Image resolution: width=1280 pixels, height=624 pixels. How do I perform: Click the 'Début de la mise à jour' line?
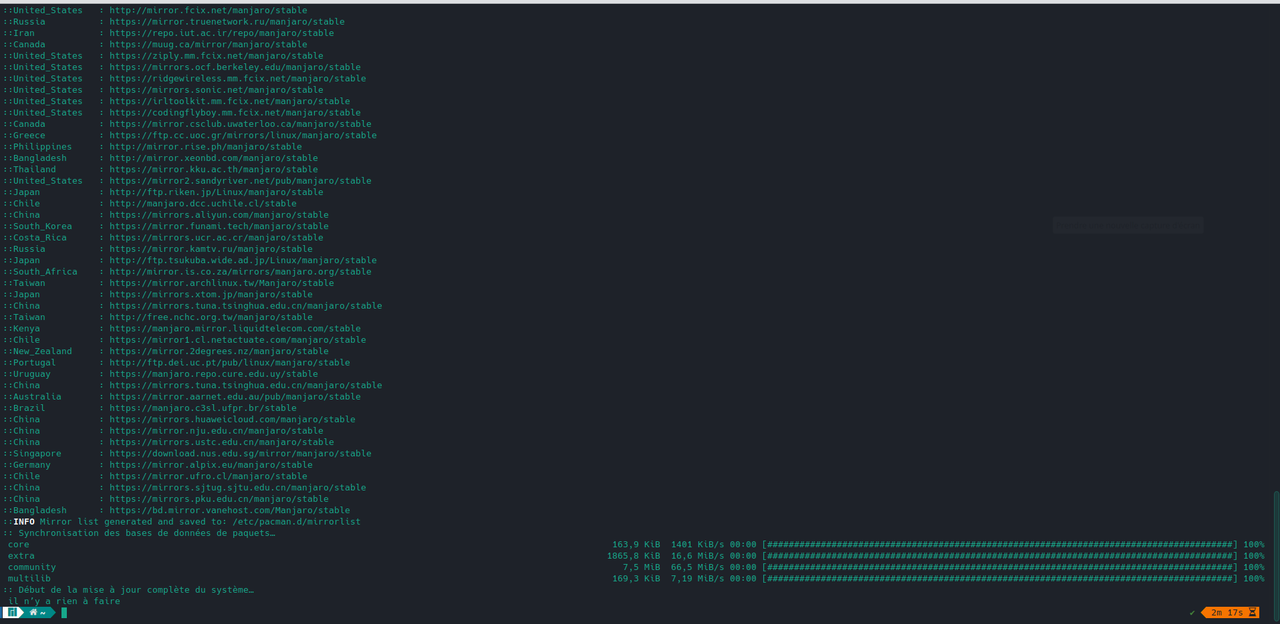point(128,590)
